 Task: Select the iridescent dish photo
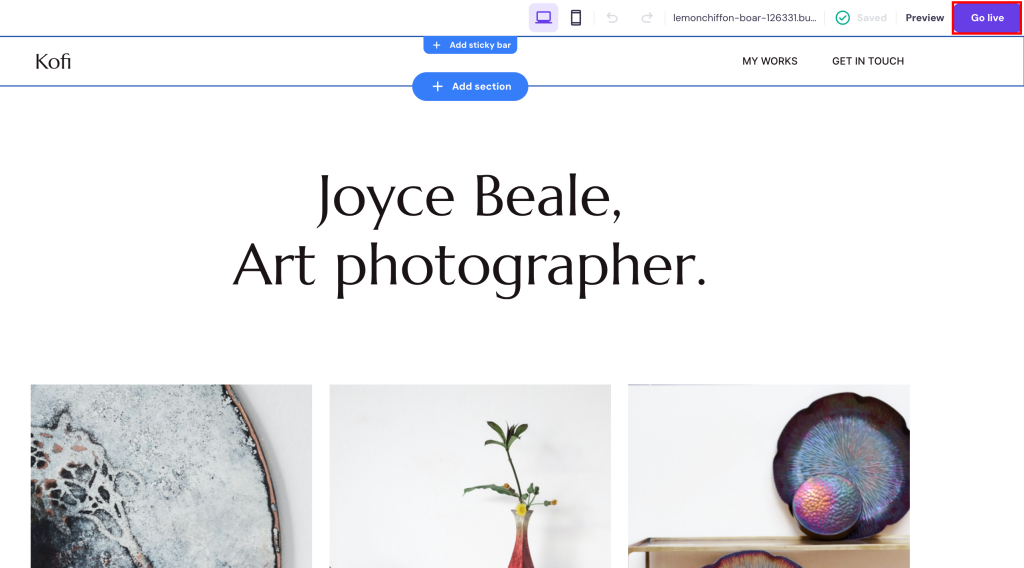[x=769, y=476]
